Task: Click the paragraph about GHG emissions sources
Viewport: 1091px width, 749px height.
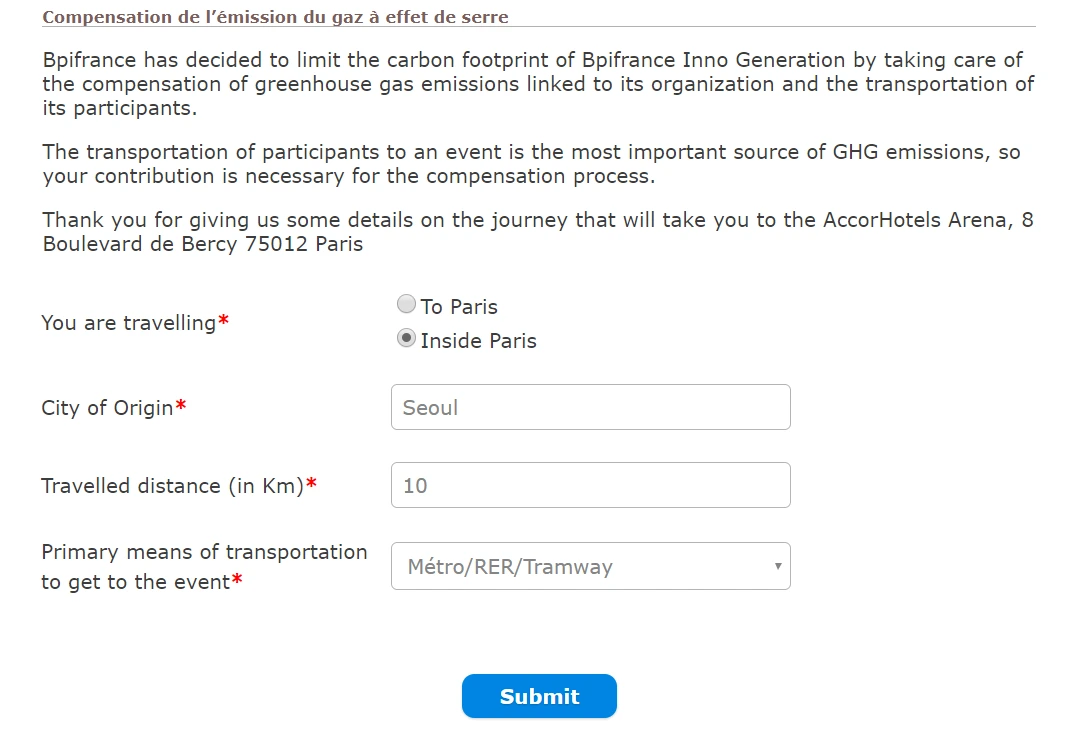Action: [x=531, y=164]
